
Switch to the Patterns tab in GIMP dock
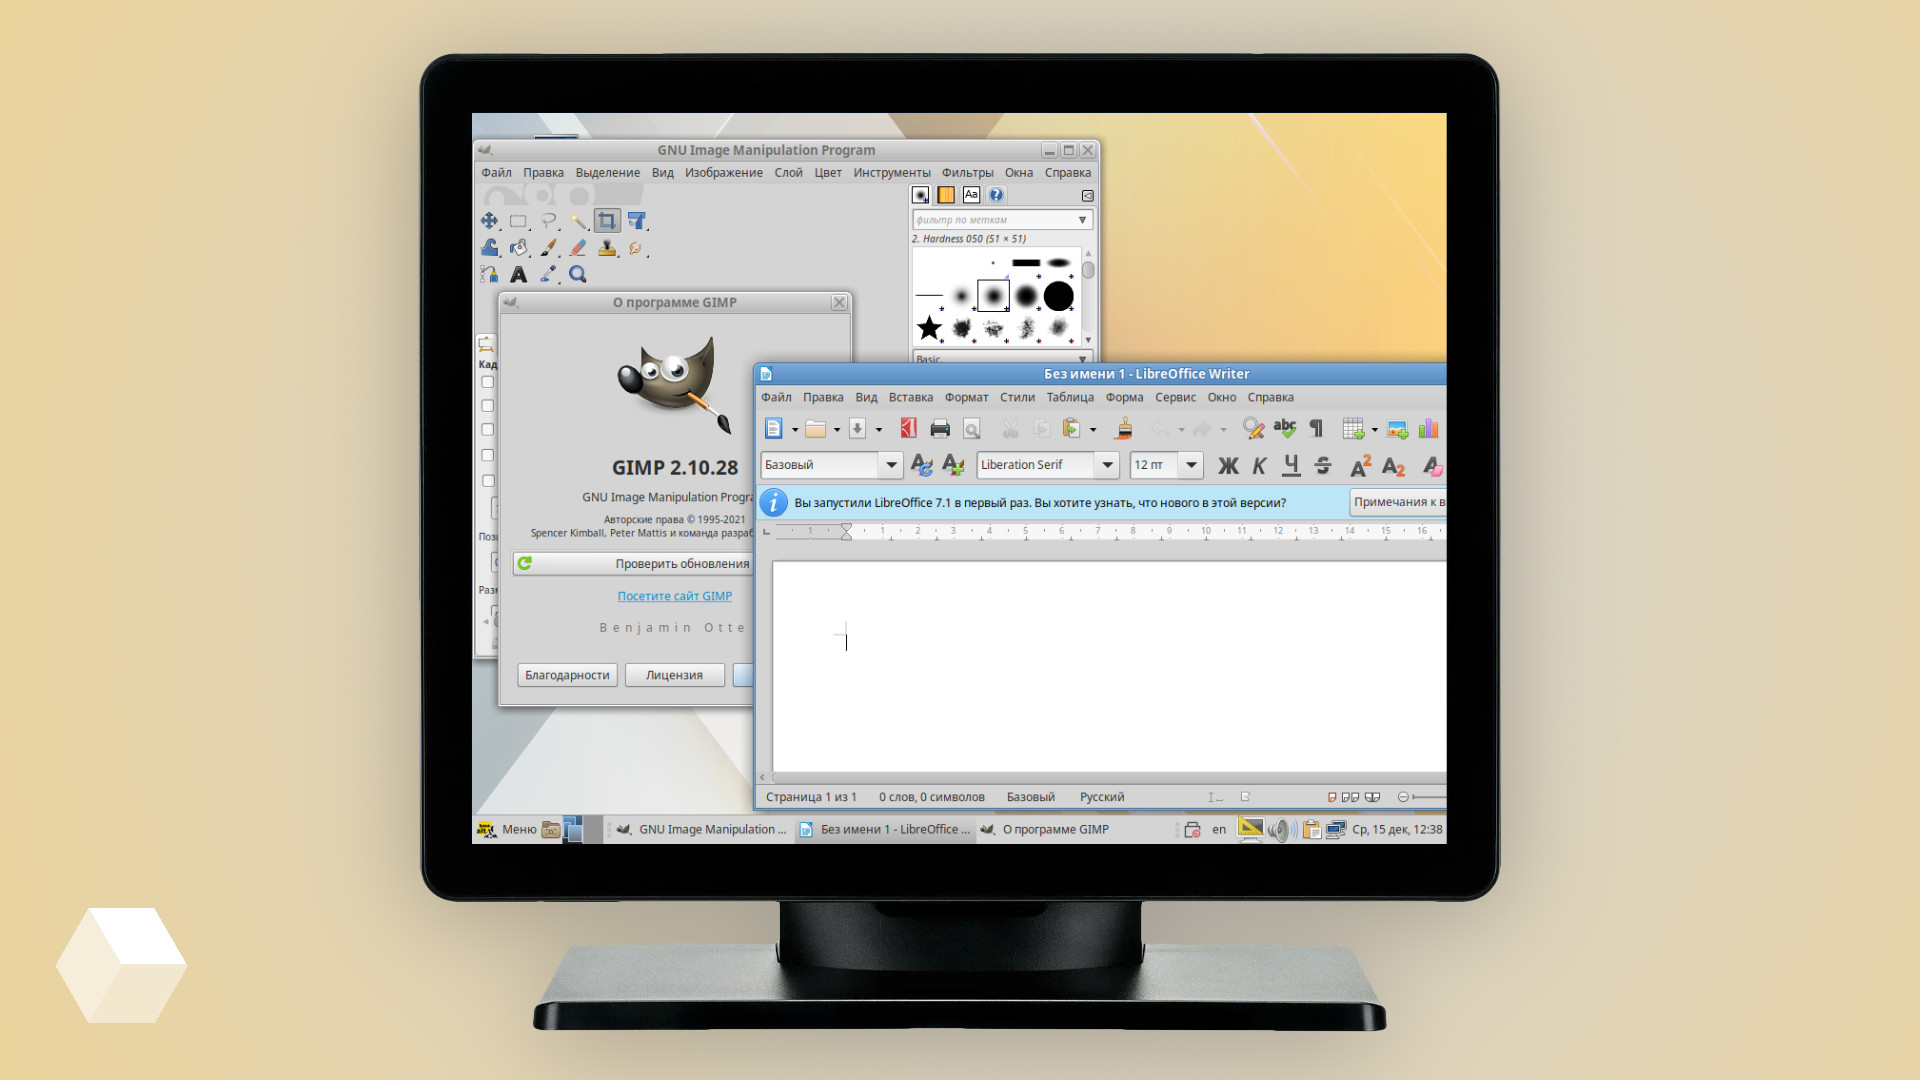click(946, 195)
